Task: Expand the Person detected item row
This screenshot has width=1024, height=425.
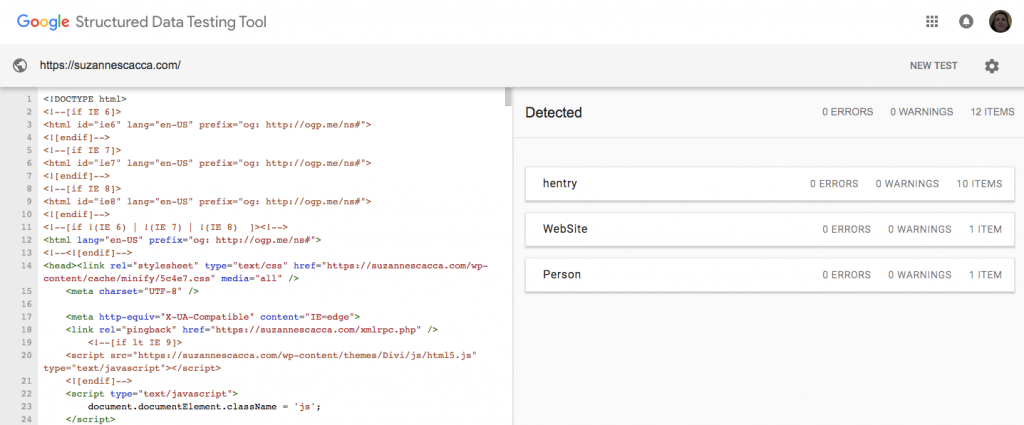Action: [769, 275]
